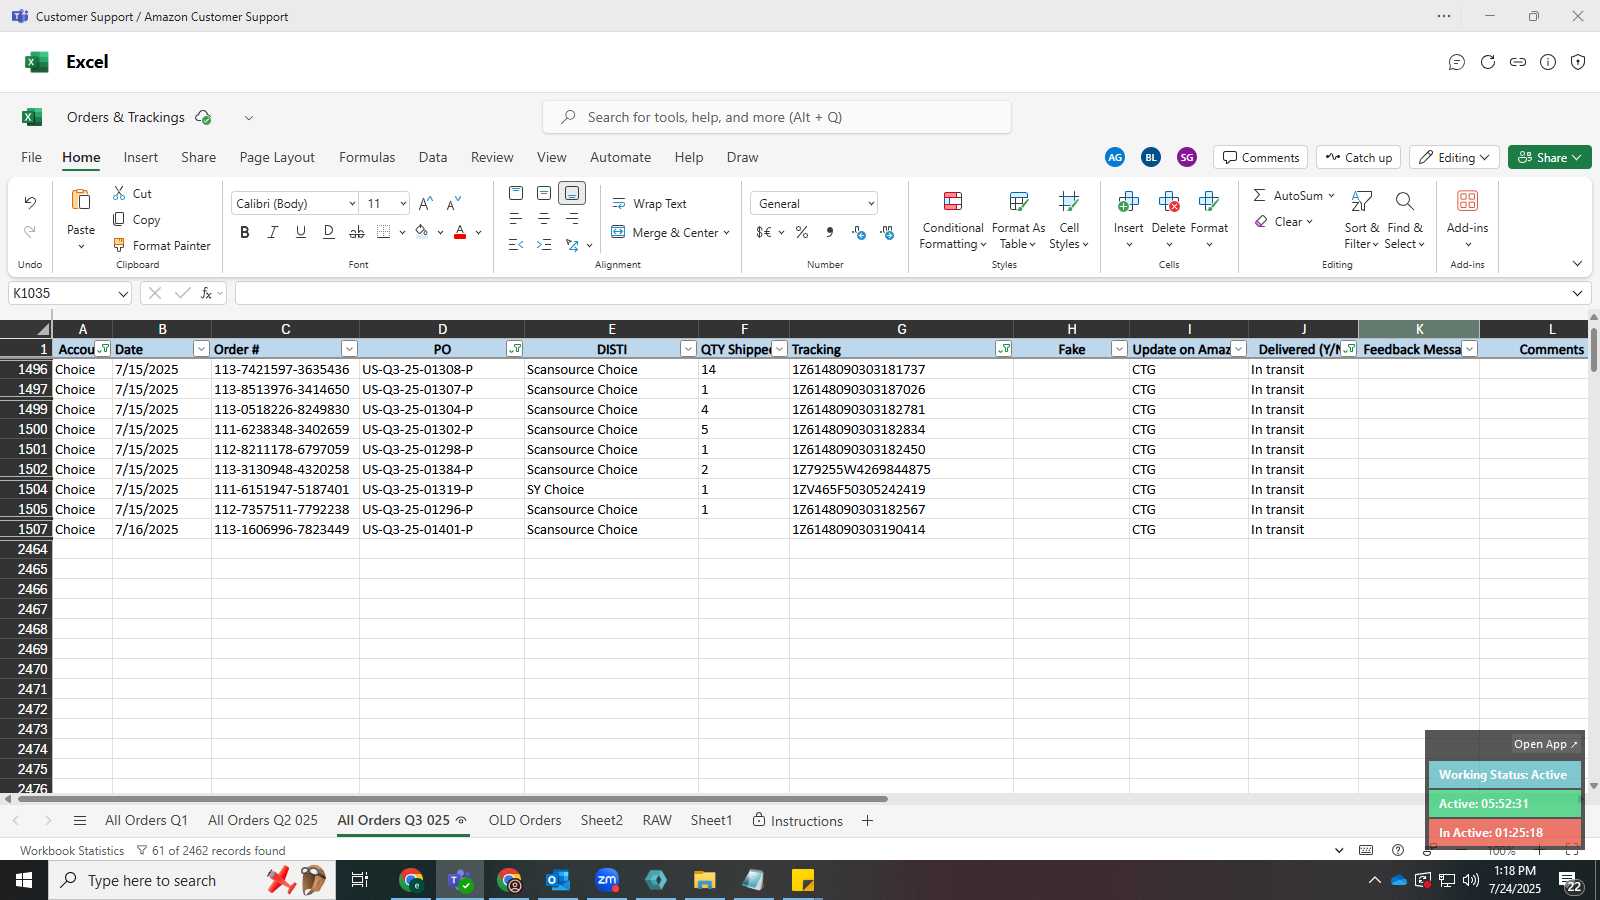The height and width of the screenshot is (900, 1600).
Task: Open the Insert ribbon tab
Action: [141, 157]
